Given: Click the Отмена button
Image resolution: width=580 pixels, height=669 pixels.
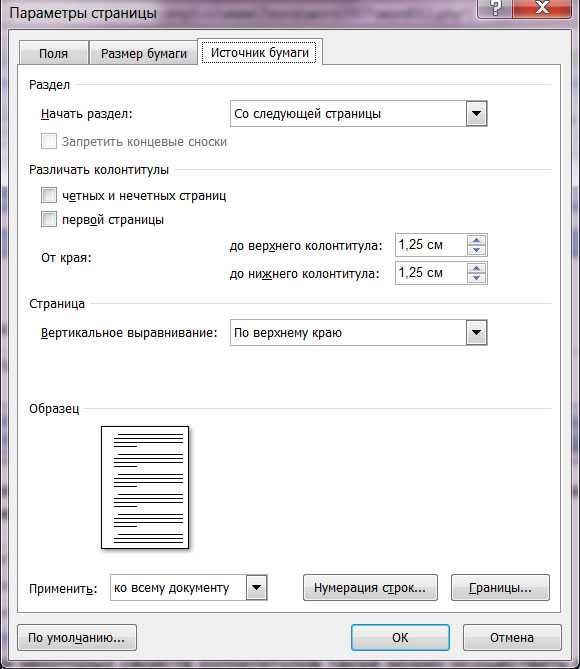Looking at the screenshot, I should pyautogui.click(x=512, y=637).
